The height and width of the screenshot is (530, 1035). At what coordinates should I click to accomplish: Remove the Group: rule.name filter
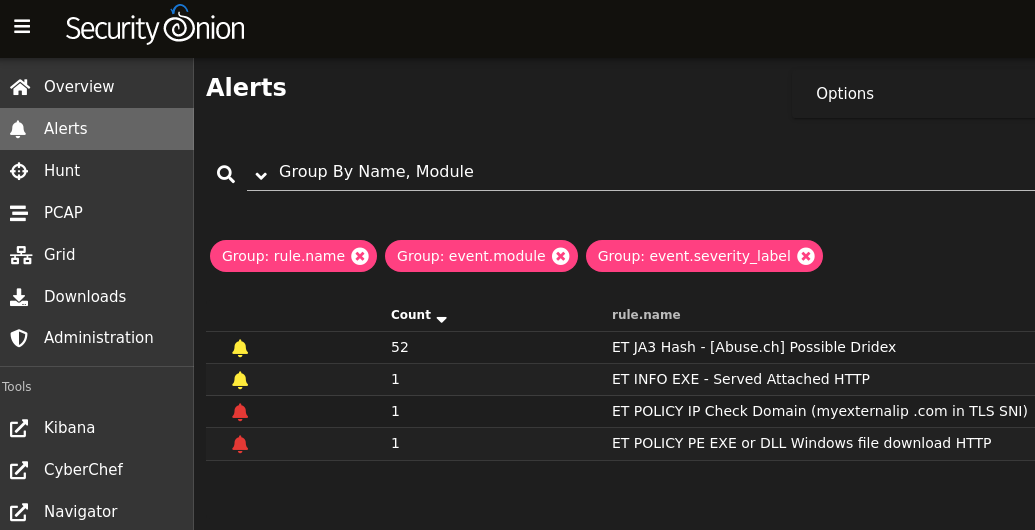pos(360,256)
